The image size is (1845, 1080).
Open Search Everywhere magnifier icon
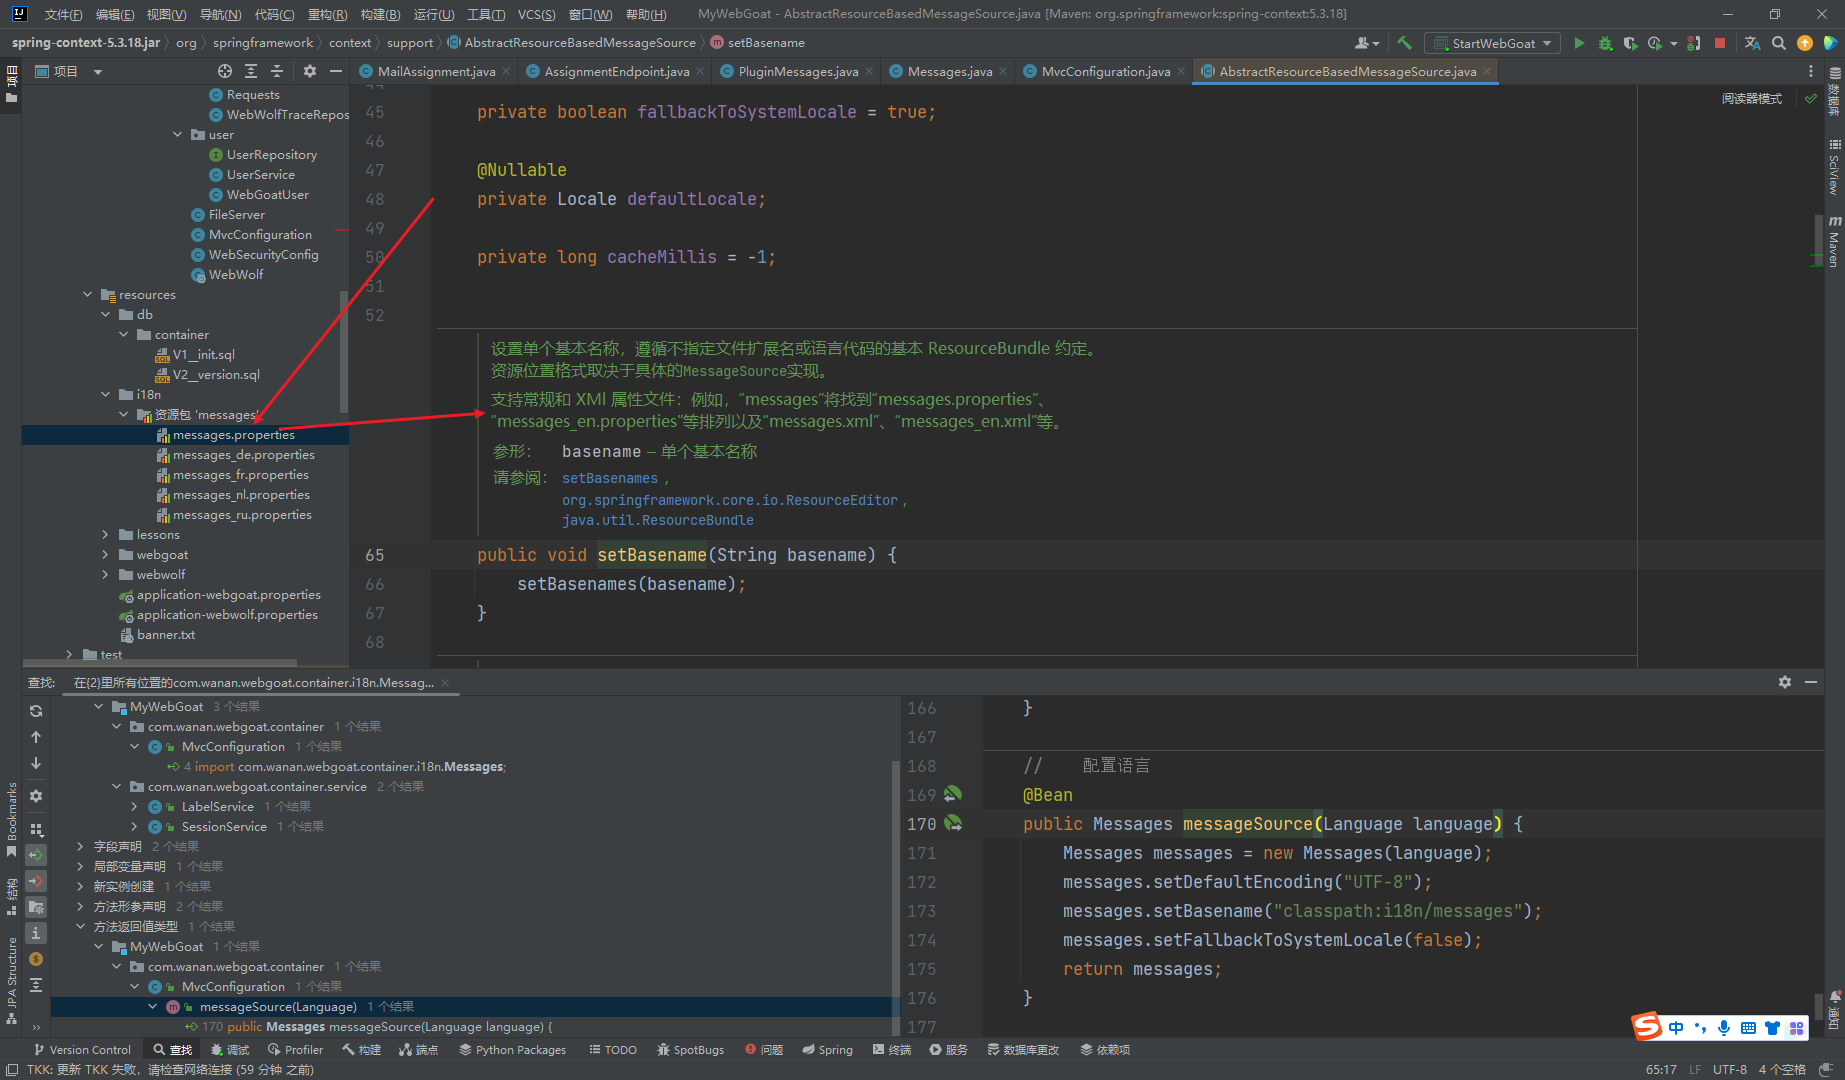pyautogui.click(x=1779, y=43)
